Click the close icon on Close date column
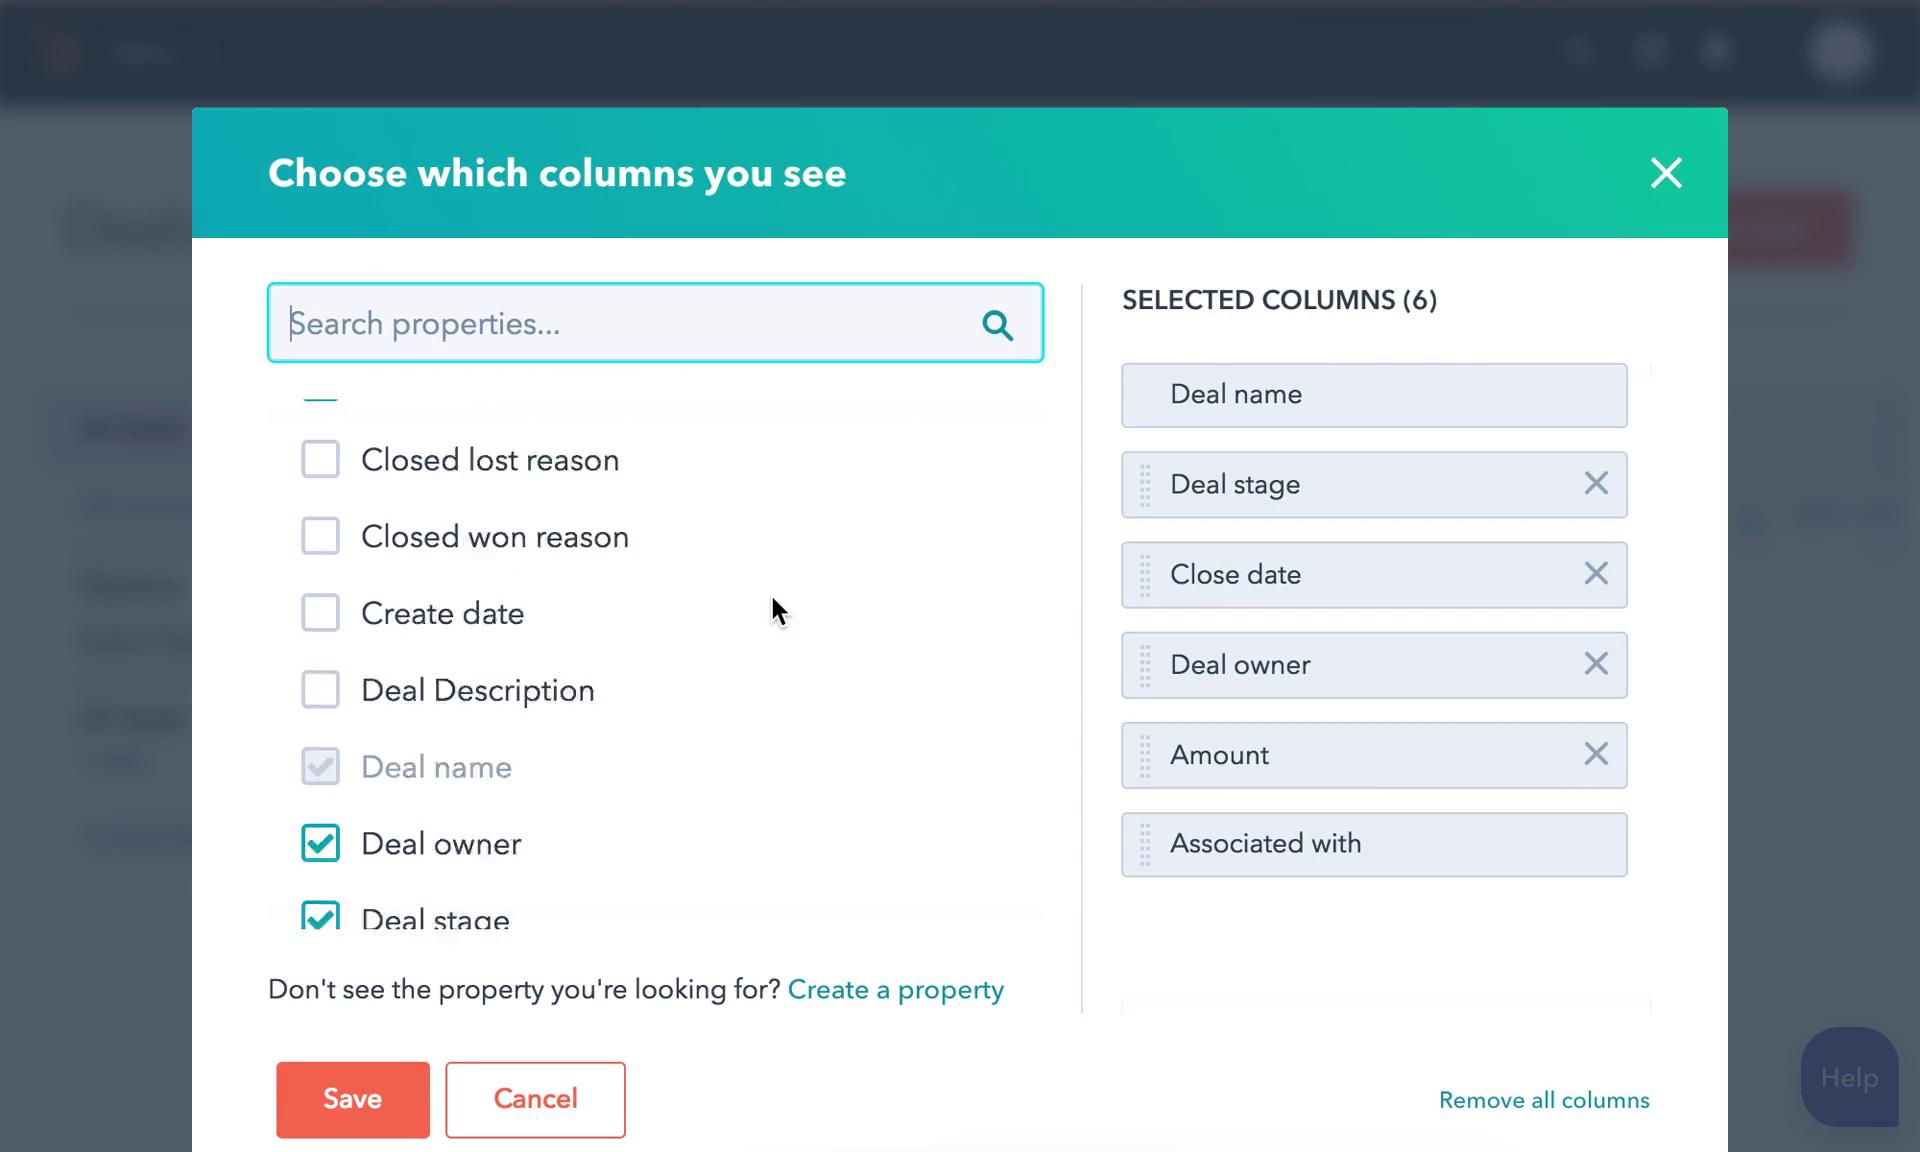The image size is (1920, 1152). (1595, 573)
